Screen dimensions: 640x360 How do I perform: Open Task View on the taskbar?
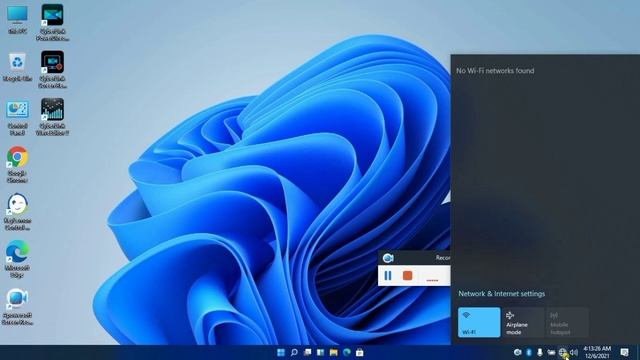(307, 352)
